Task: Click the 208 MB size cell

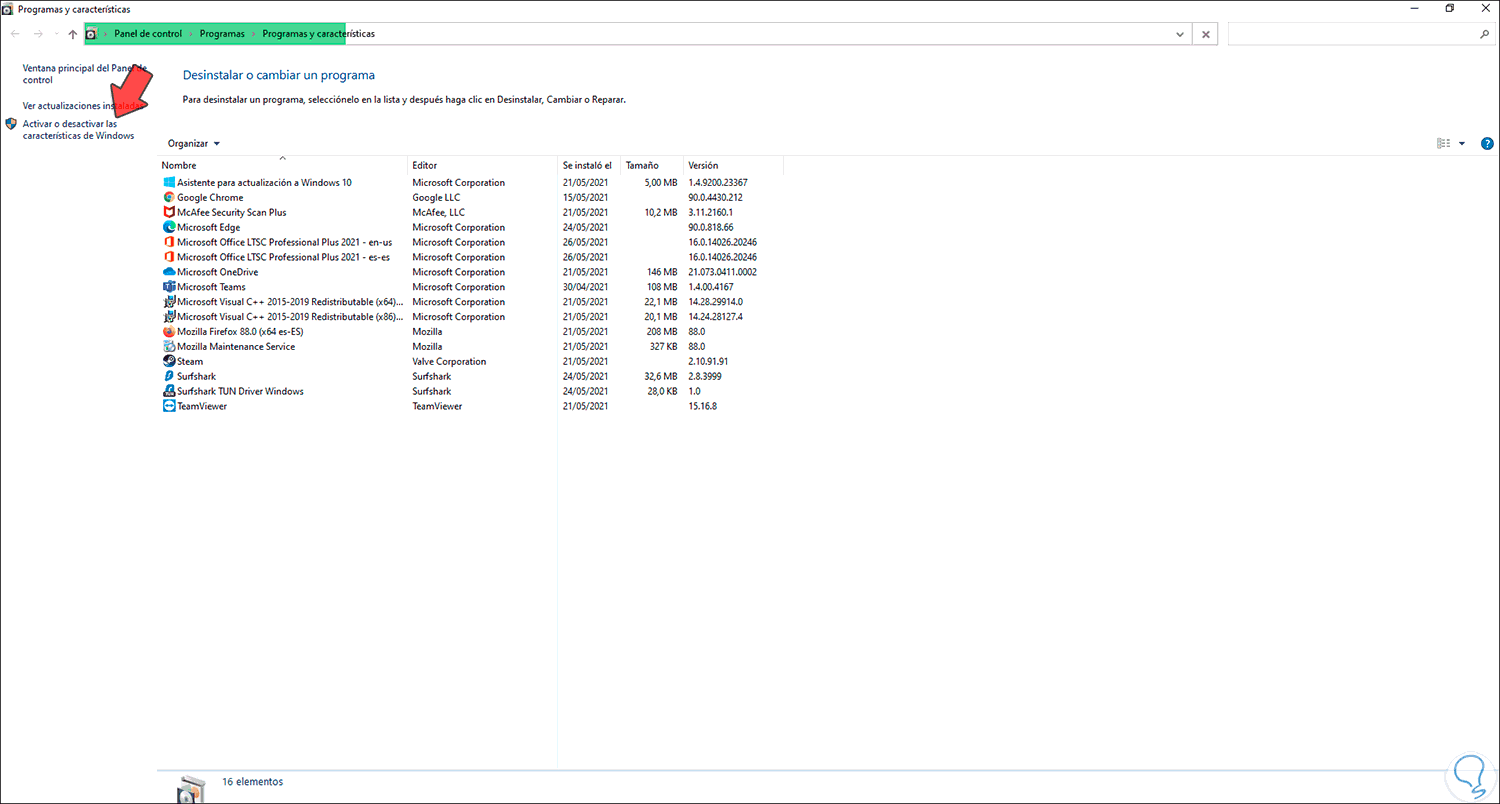Action: pyautogui.click(x=663, y=332)
